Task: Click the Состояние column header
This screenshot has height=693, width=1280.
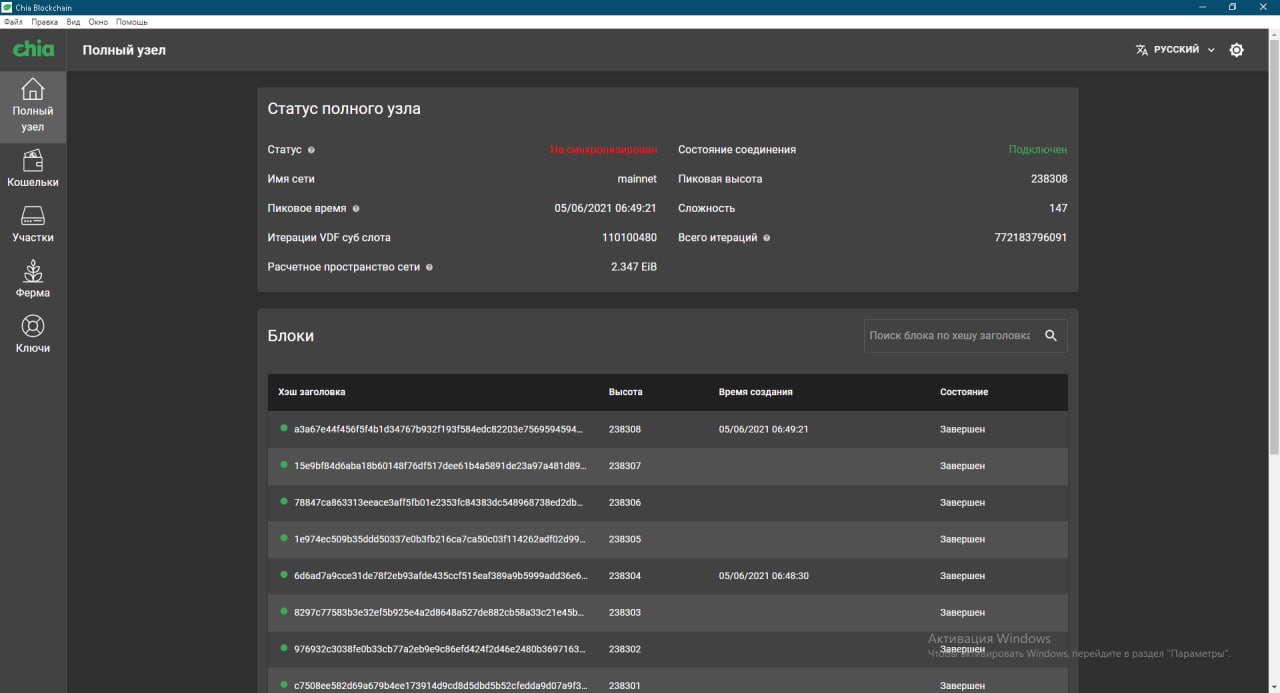Action: pos(964,392)
